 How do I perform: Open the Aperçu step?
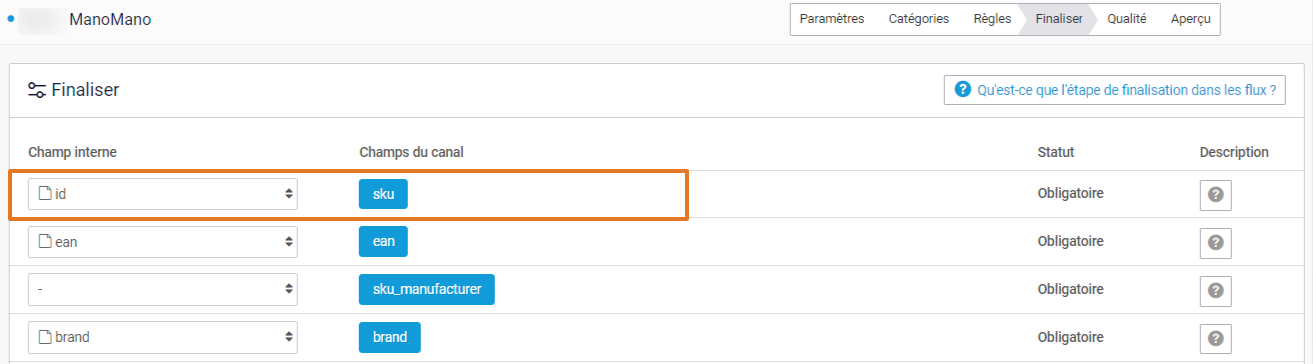coord(1190,19)
